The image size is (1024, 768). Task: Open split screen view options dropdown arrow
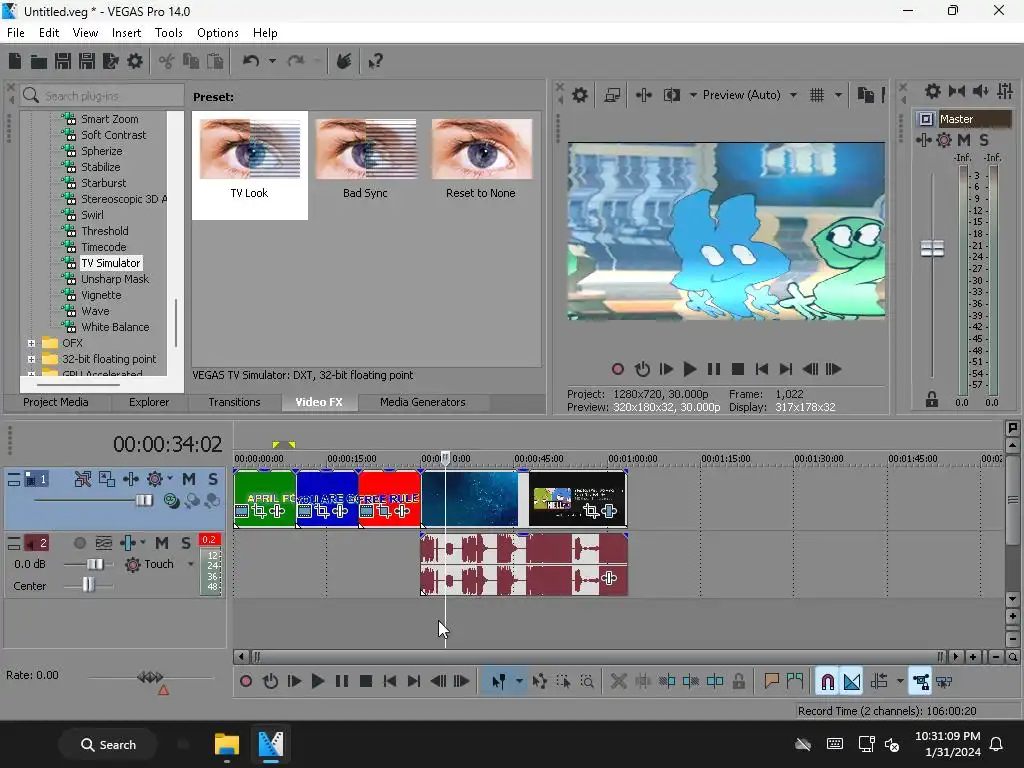click(x=693, y=95)
